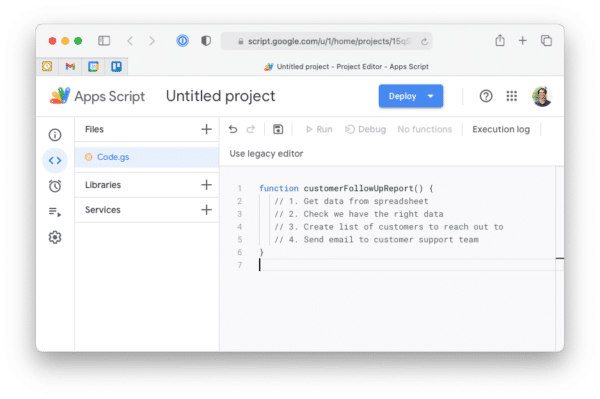Reload the page with refresh icon
Viewport: 600px width, 399px height.
tap(424, 41)
